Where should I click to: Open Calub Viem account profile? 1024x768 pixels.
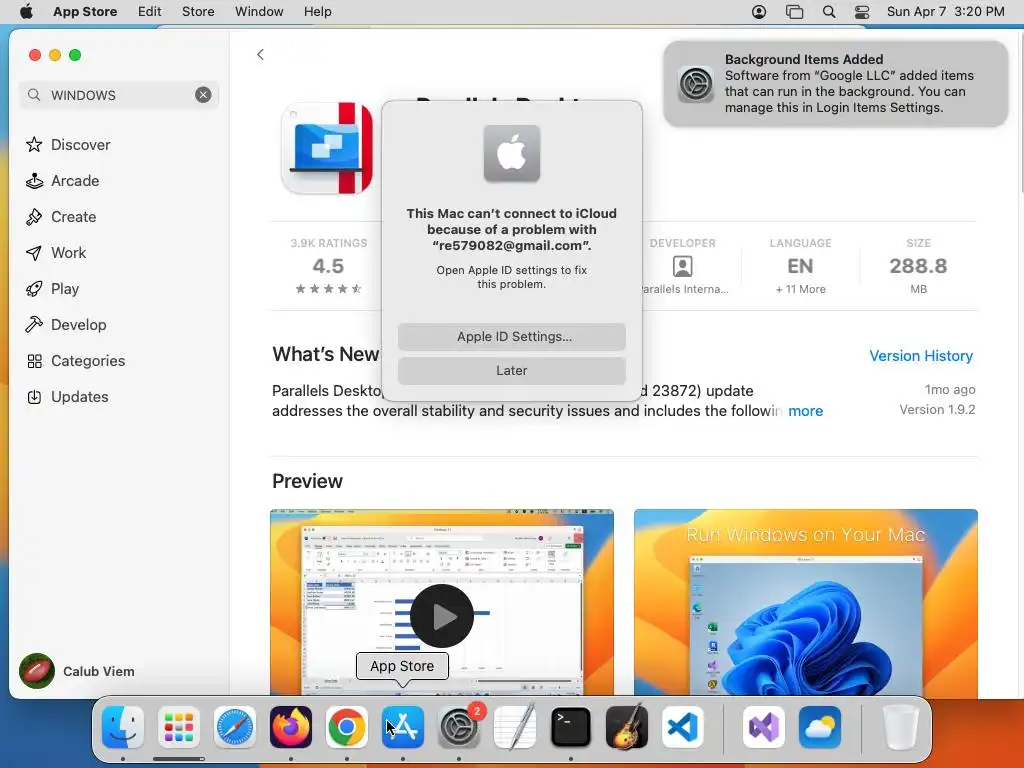(77, 671)
